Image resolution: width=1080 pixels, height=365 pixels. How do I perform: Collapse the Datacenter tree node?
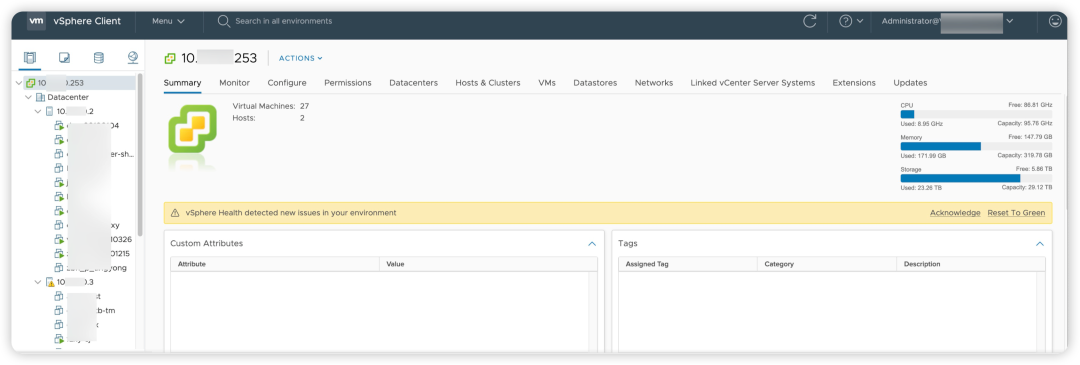tap(28, 97)
